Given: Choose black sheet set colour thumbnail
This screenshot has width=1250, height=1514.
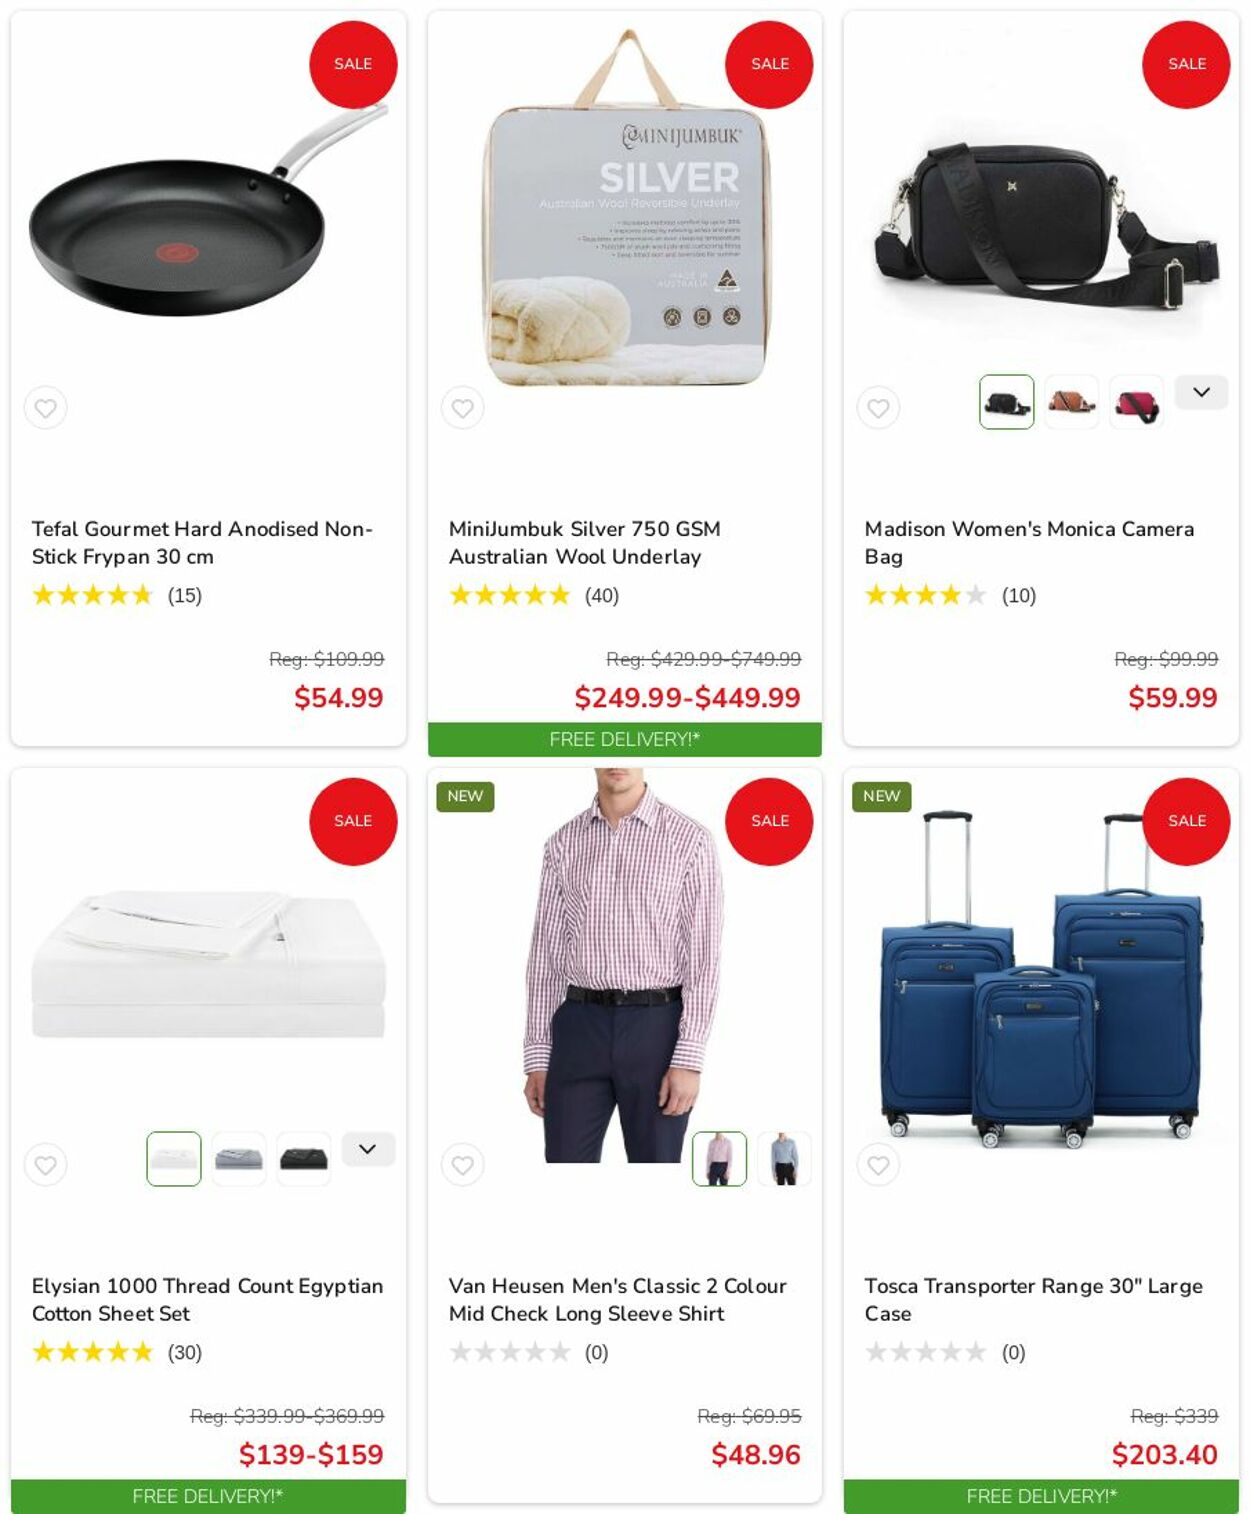Looking at the screenshot, I should (303, 1159).
